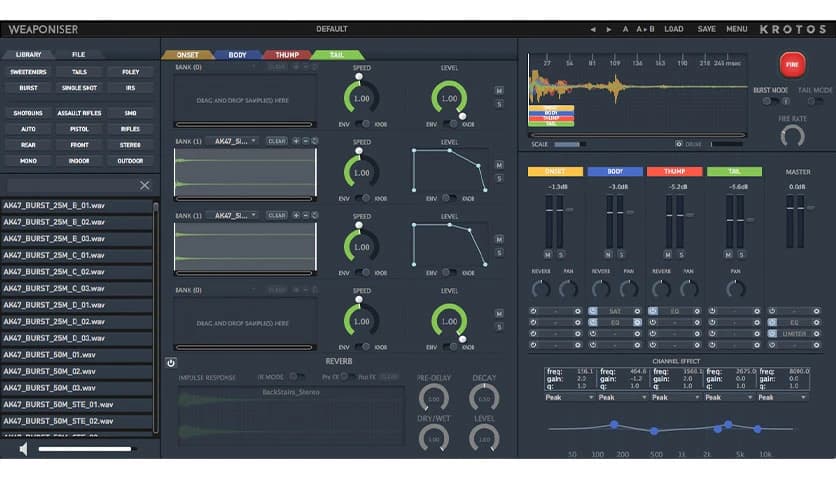Image resolution: width=836 pixels, height=484 pixels.
Task: Remove sample with minus icon in second bank
Action: 306,141
